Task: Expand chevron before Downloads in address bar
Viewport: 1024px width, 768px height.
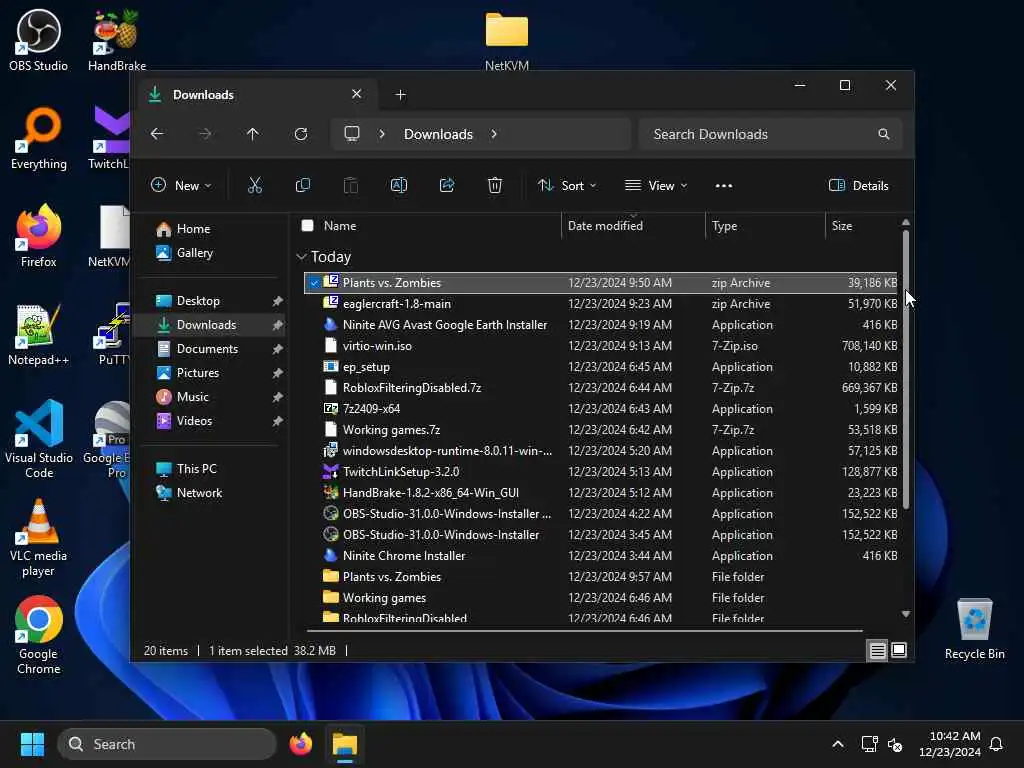Action: coord(382,134)
